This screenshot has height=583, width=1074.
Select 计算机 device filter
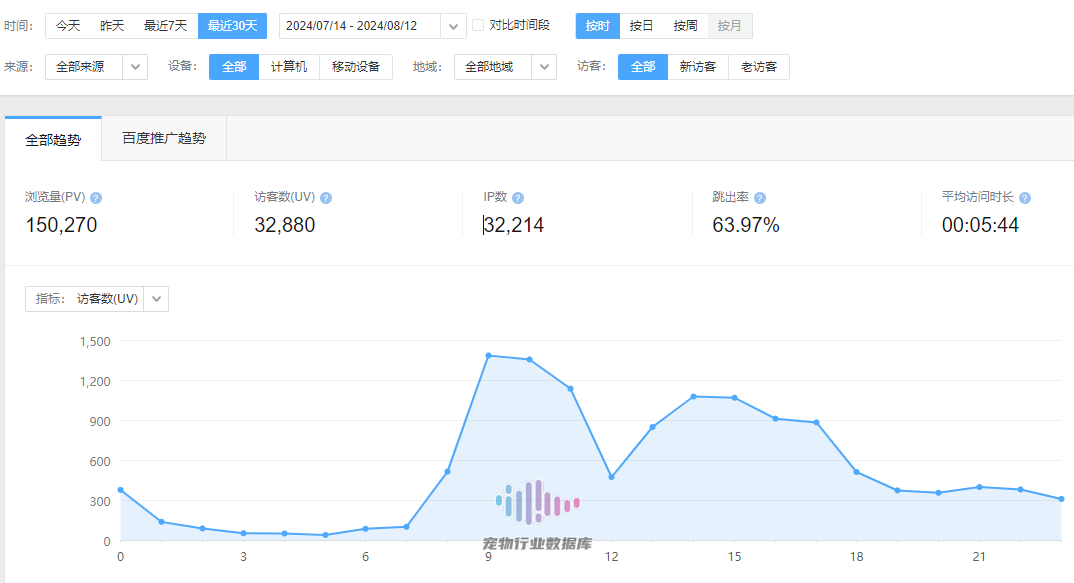click(289, 67)
